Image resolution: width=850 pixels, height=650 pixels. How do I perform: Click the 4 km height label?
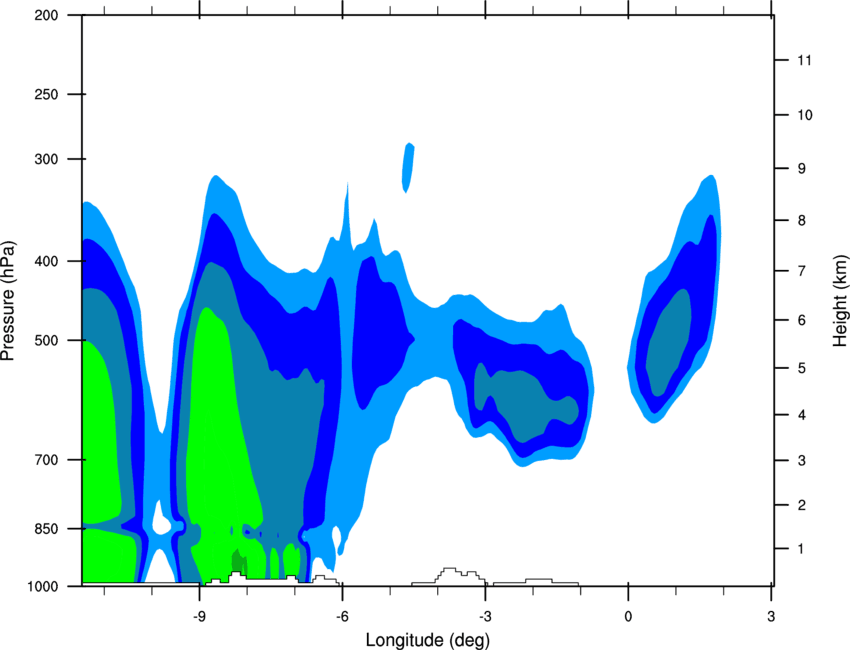[x=802, y=415]
